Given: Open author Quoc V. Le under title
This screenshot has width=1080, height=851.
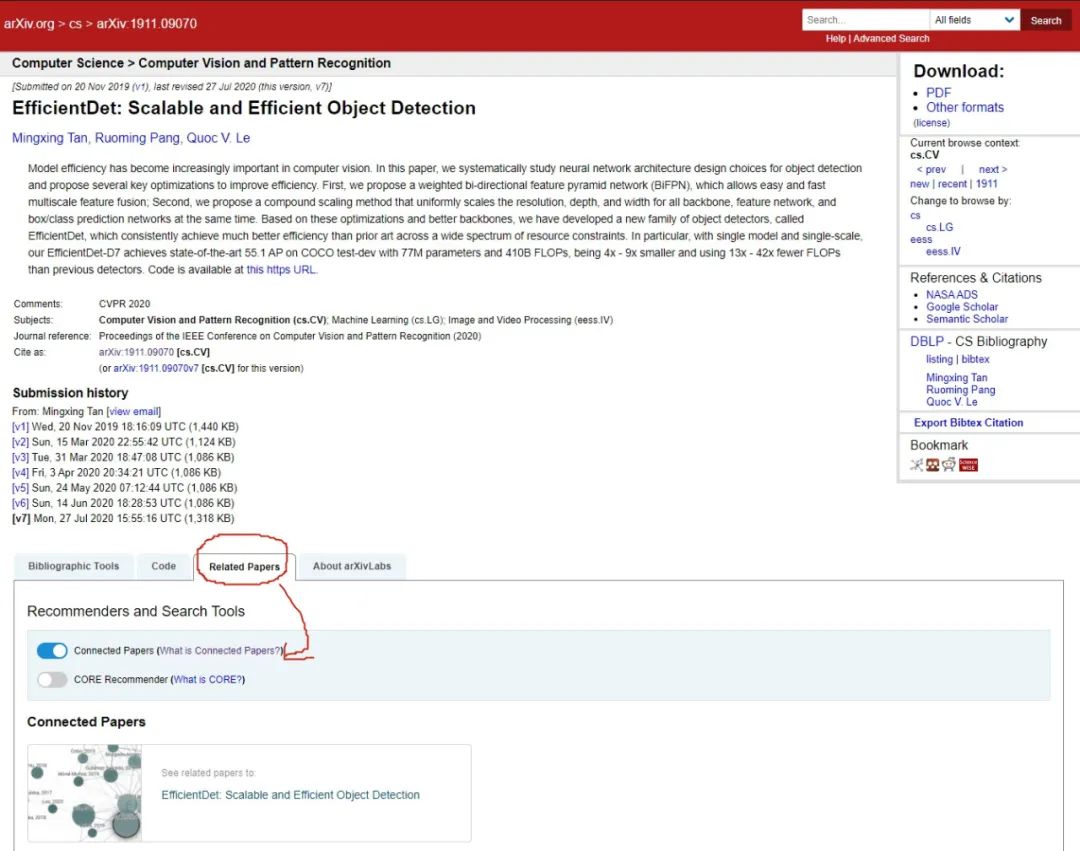Looking at the screenshot, I should (218, 138).
